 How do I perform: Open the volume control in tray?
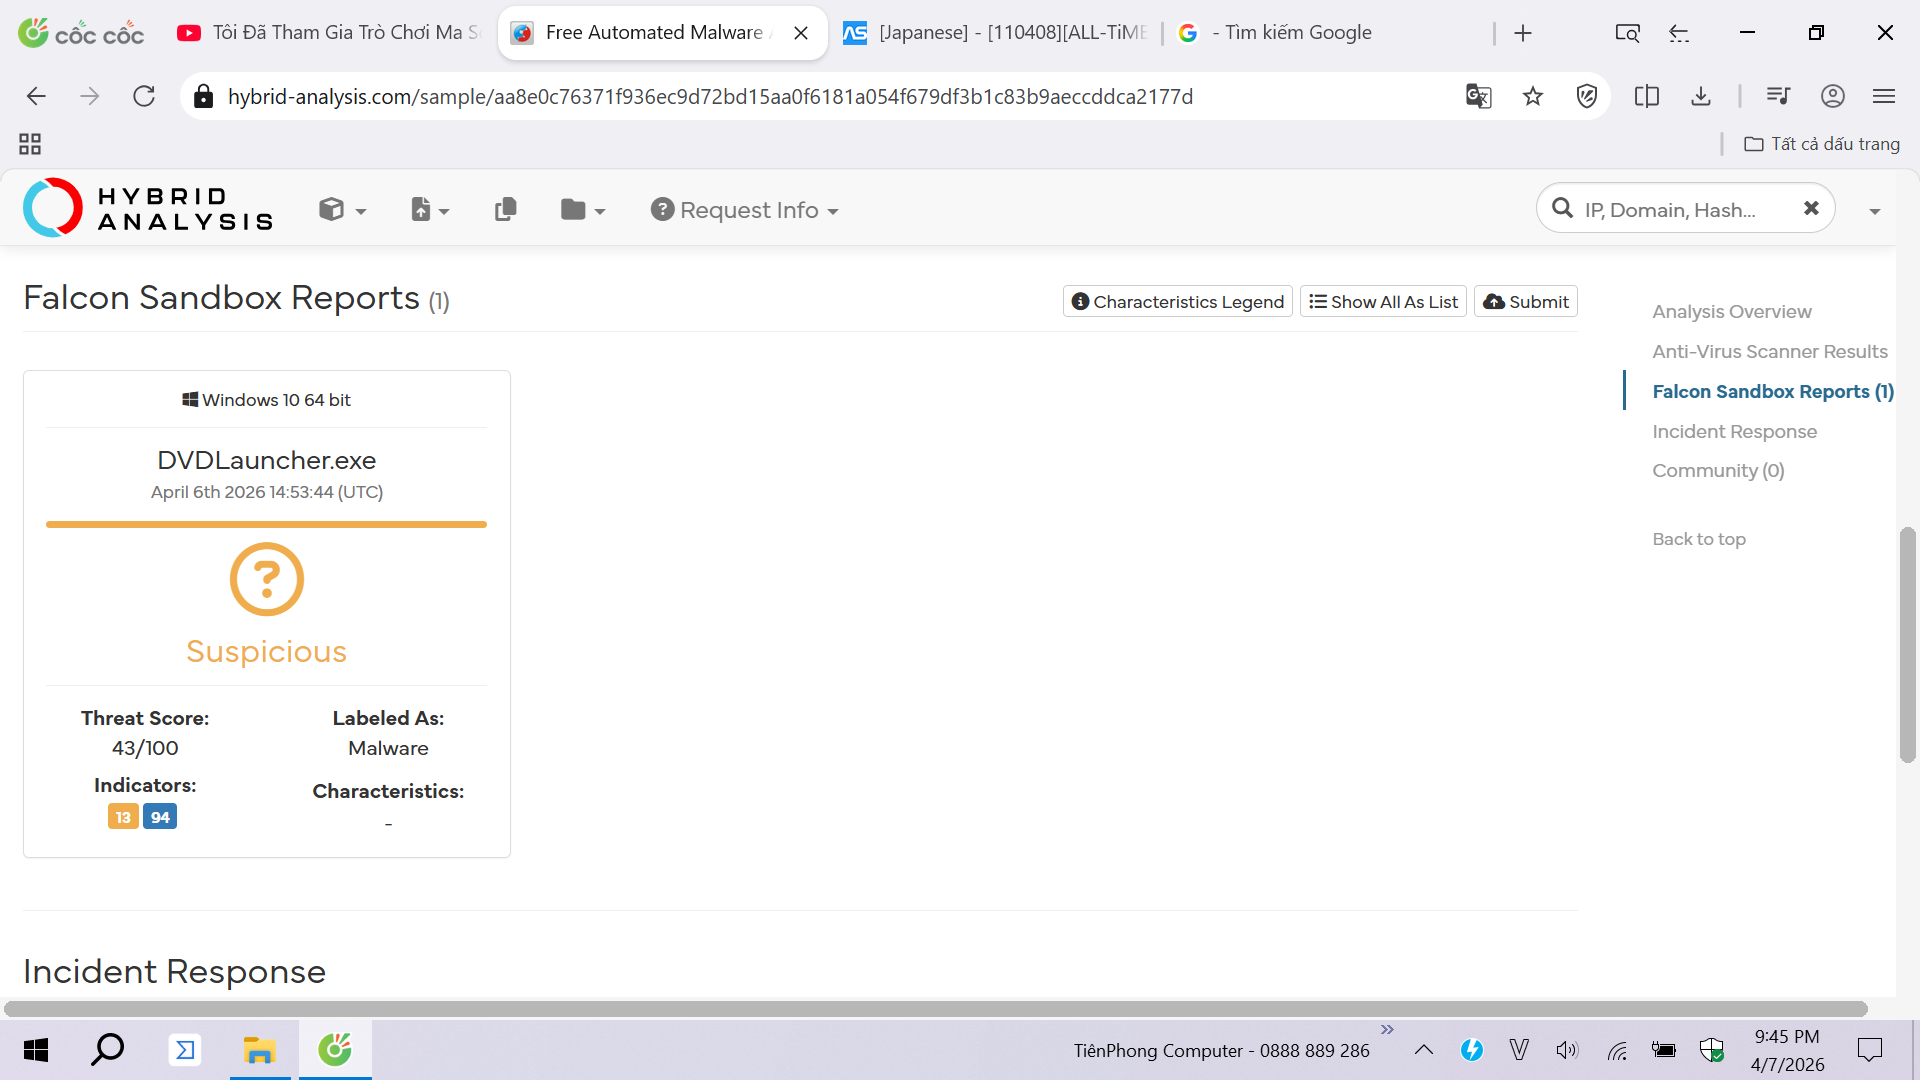[x=1567, y=1050]
